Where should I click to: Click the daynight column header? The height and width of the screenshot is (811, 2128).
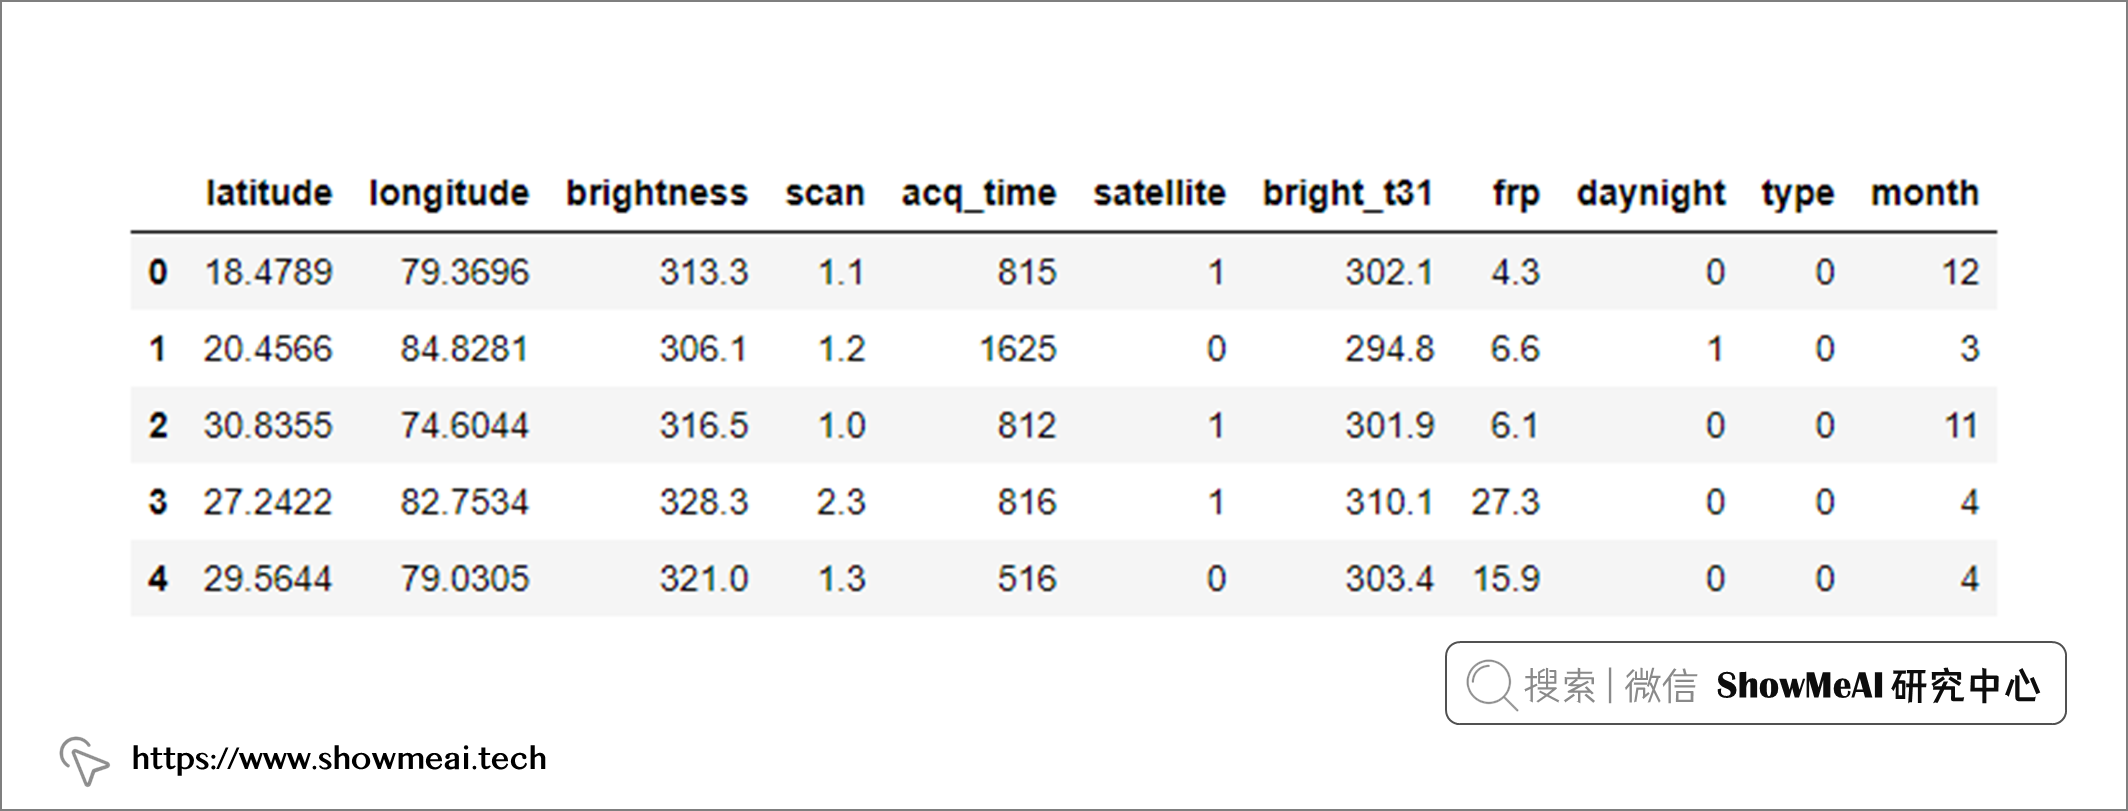(1651, 194)
